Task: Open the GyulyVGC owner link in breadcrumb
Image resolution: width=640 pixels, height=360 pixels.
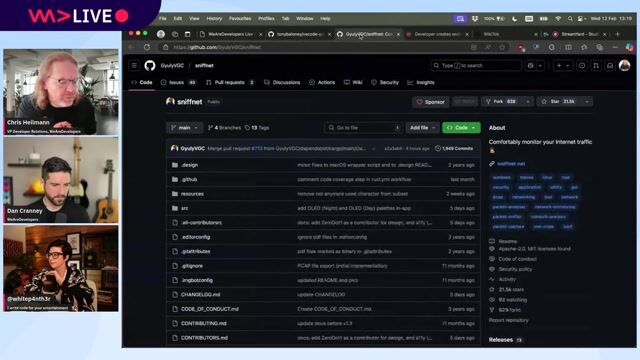Action: coord(172,66)
